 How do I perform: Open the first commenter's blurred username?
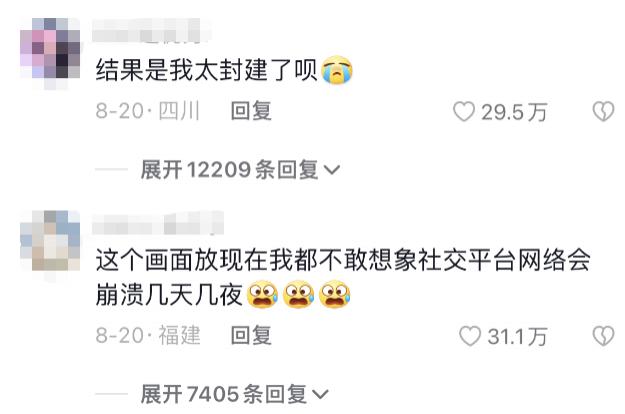(x=151, y=30)
